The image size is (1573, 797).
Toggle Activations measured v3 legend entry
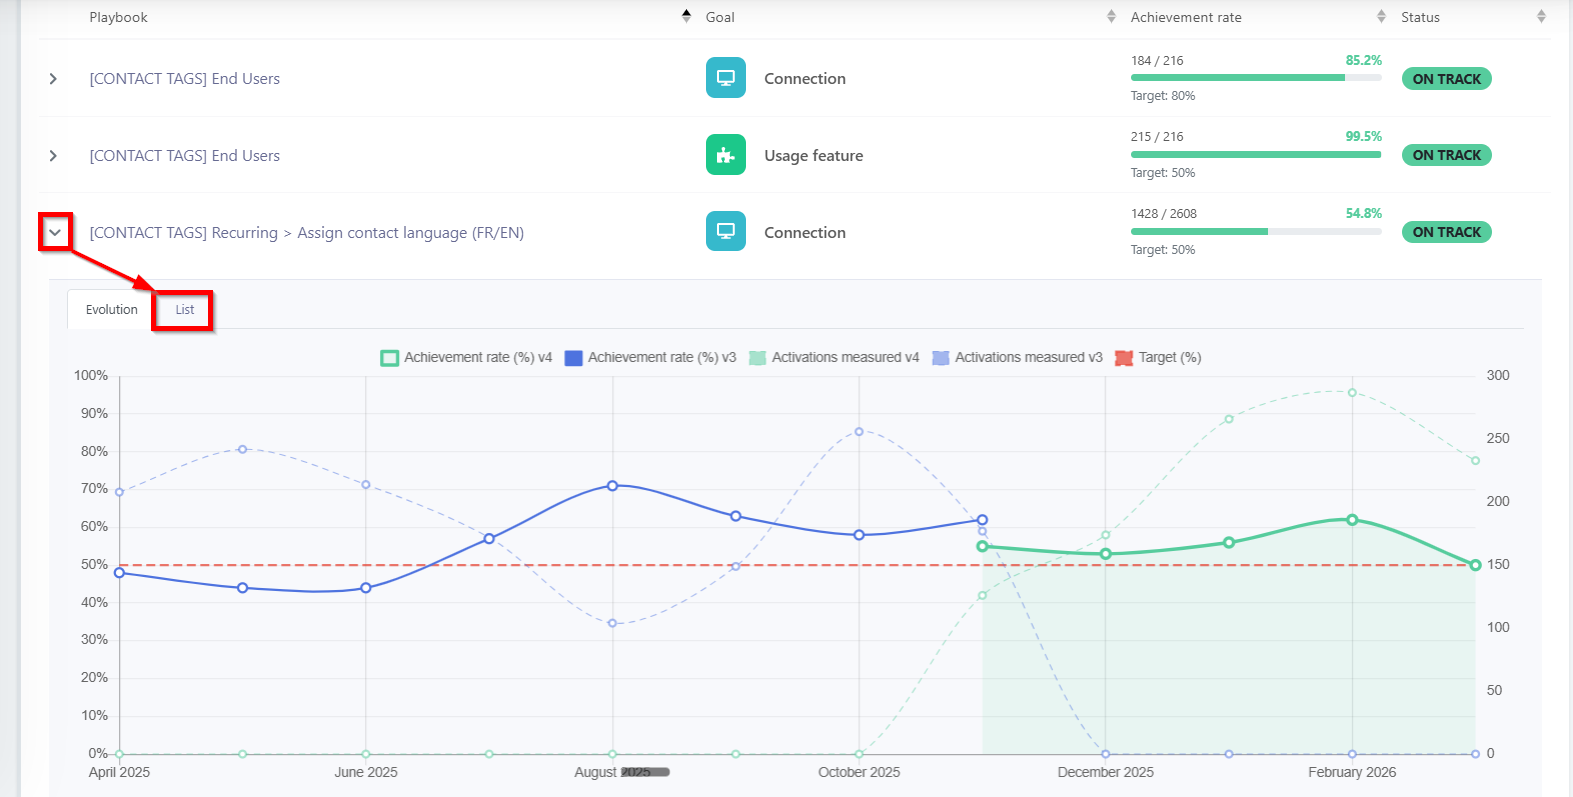(x=1017, y=357)
